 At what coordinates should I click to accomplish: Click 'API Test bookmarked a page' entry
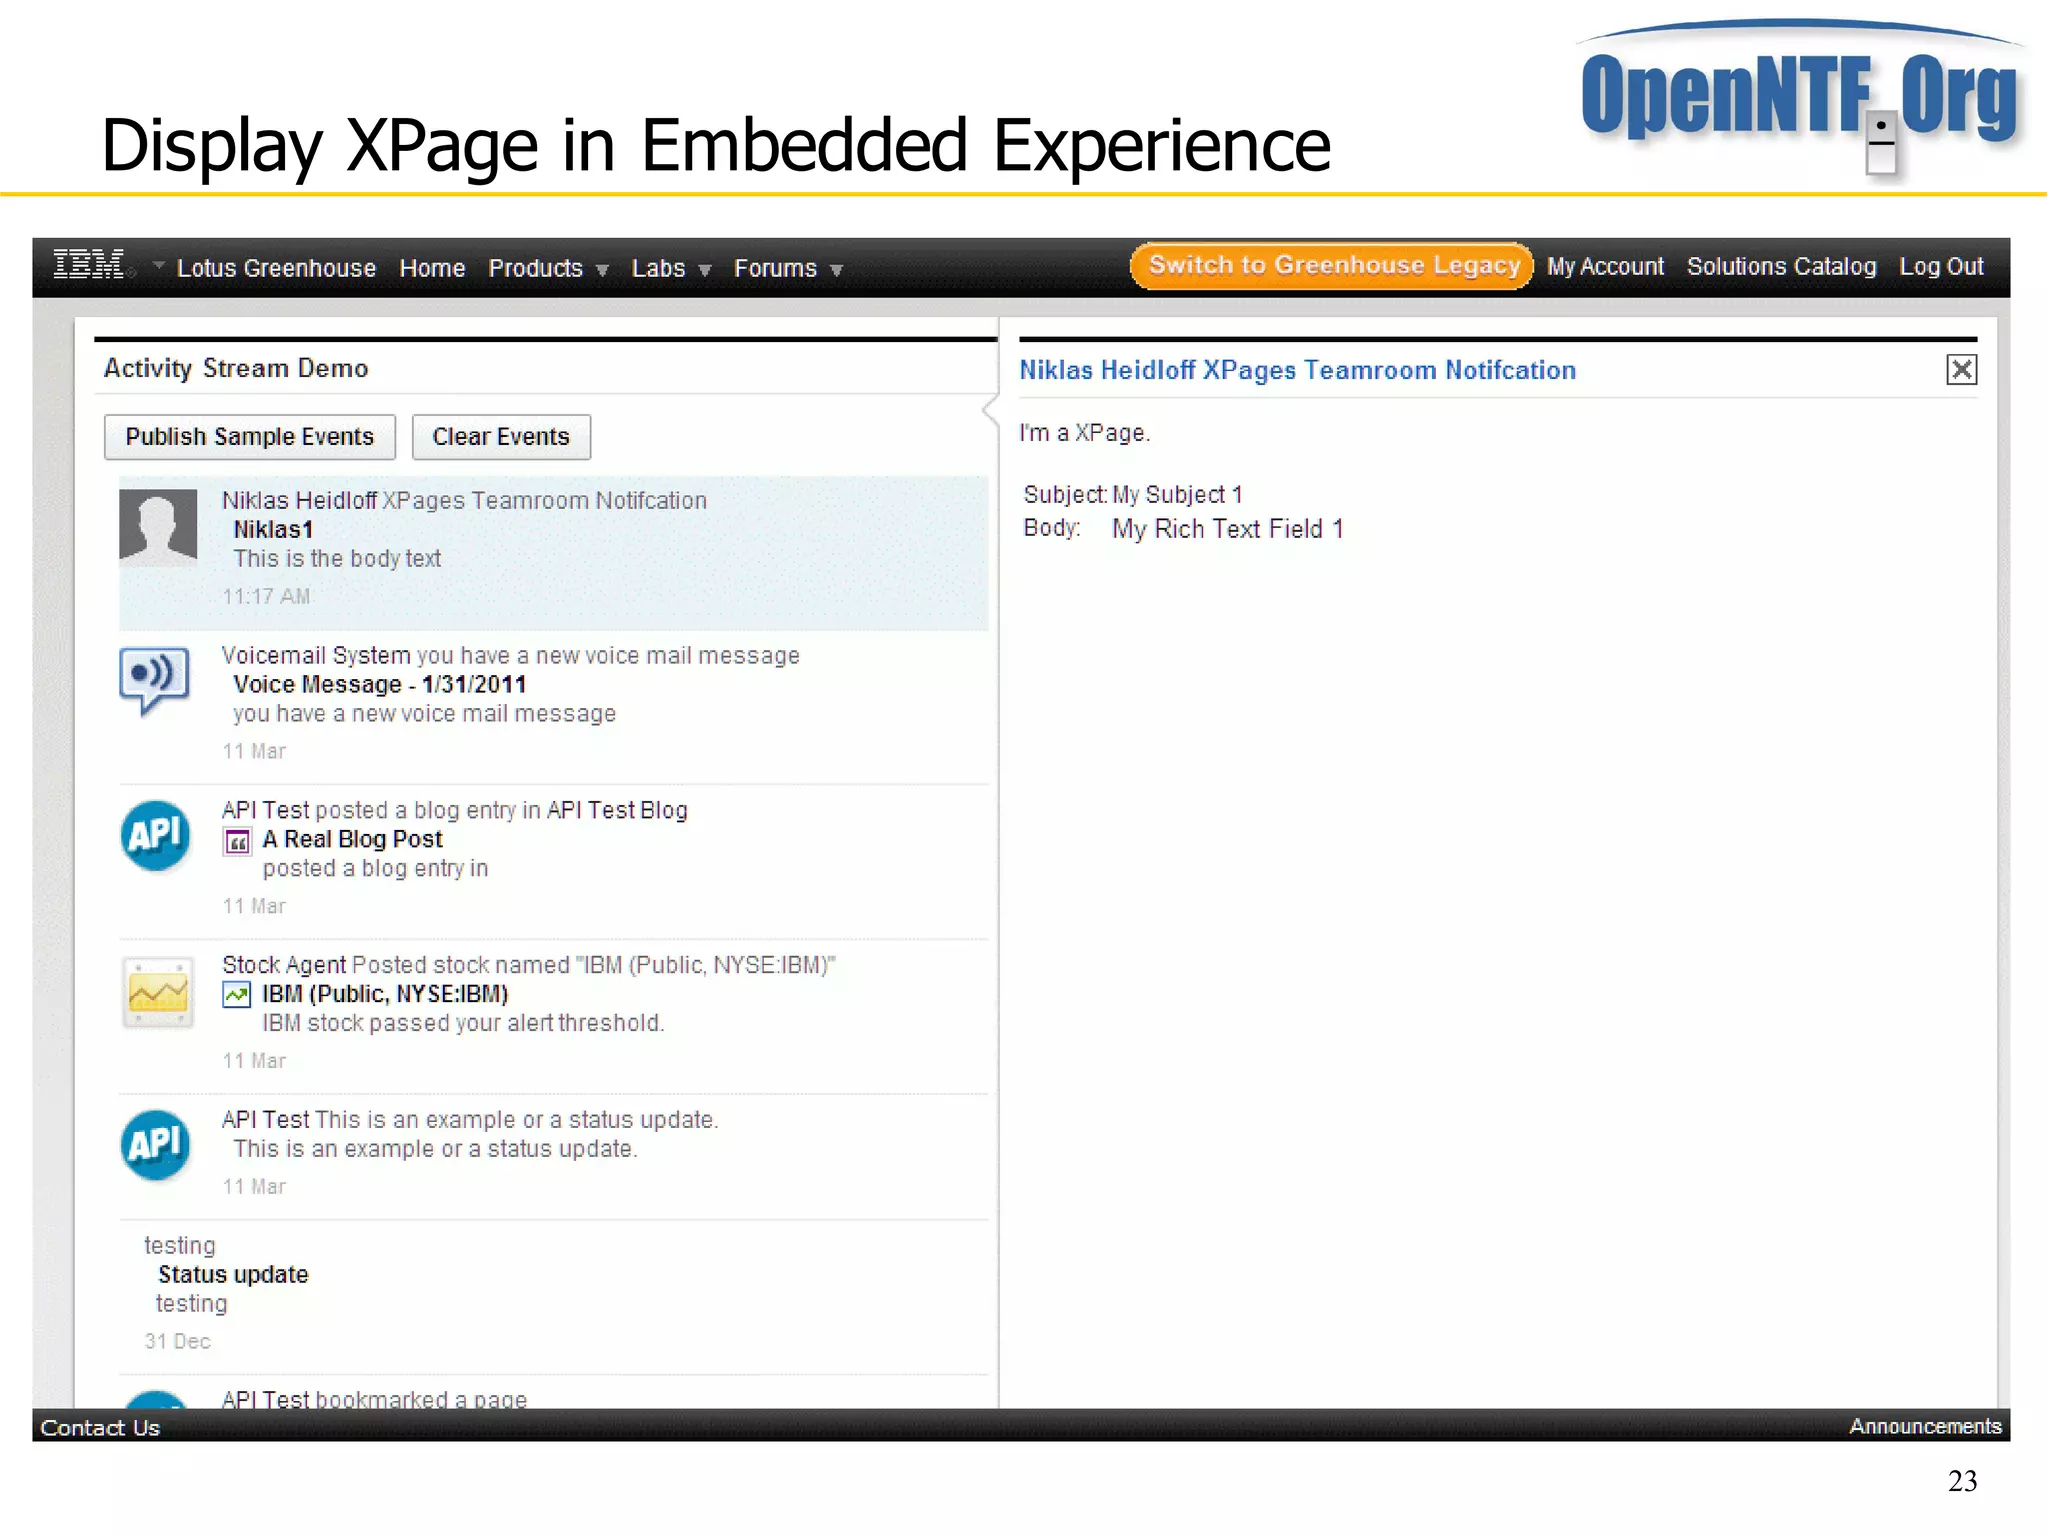click(x=374, y=1399)
